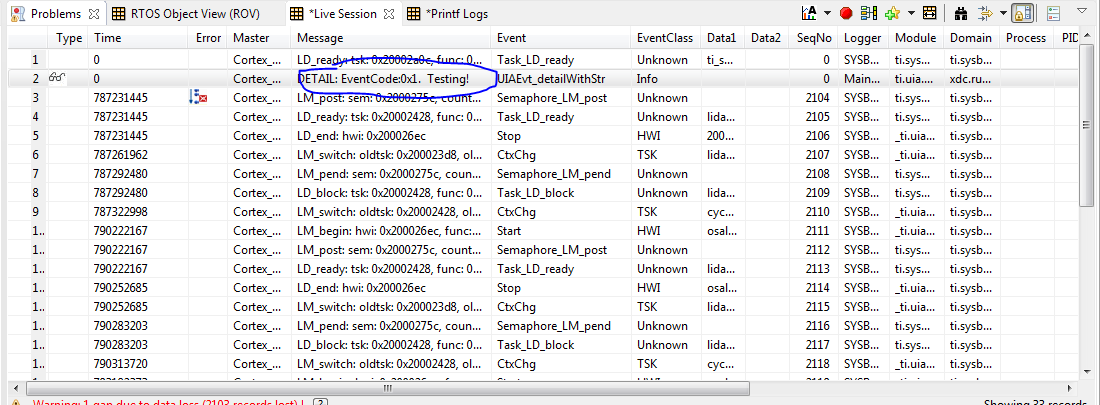1100x405 pixels.
Task: Click Semaphore_LM_pend event with SeqNo 2108
Action: point(554,173)
